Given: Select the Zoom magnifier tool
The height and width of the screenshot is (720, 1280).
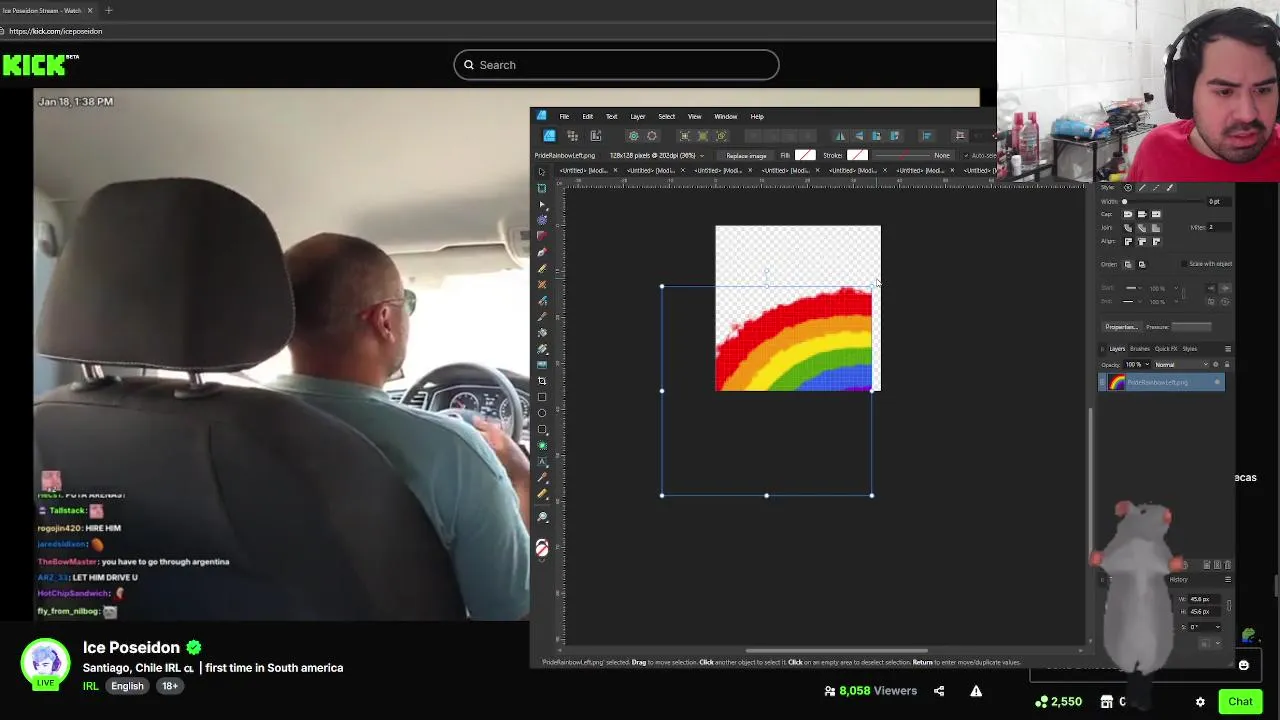Looking at the screenshot, I should [542, 516].
